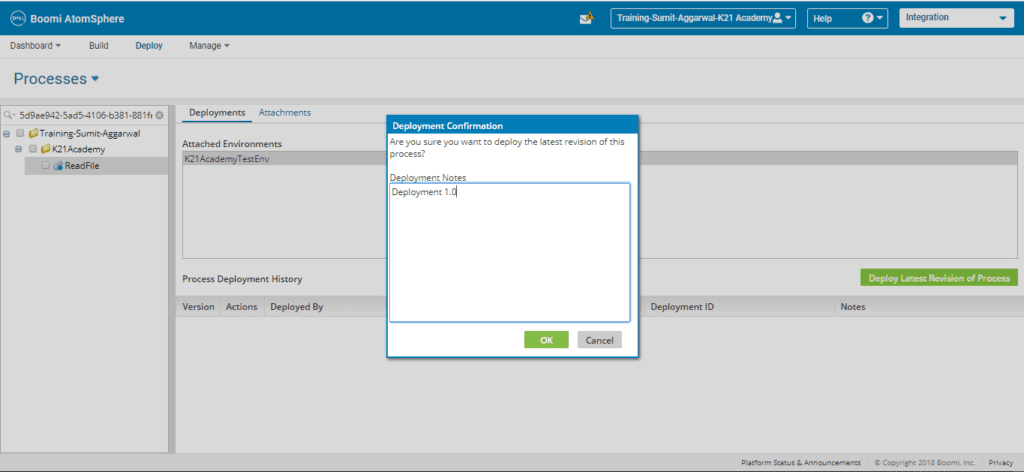Viewport: 1024px width, 472px height.
Task: Click the process ID filter input field
Action: 85,115
